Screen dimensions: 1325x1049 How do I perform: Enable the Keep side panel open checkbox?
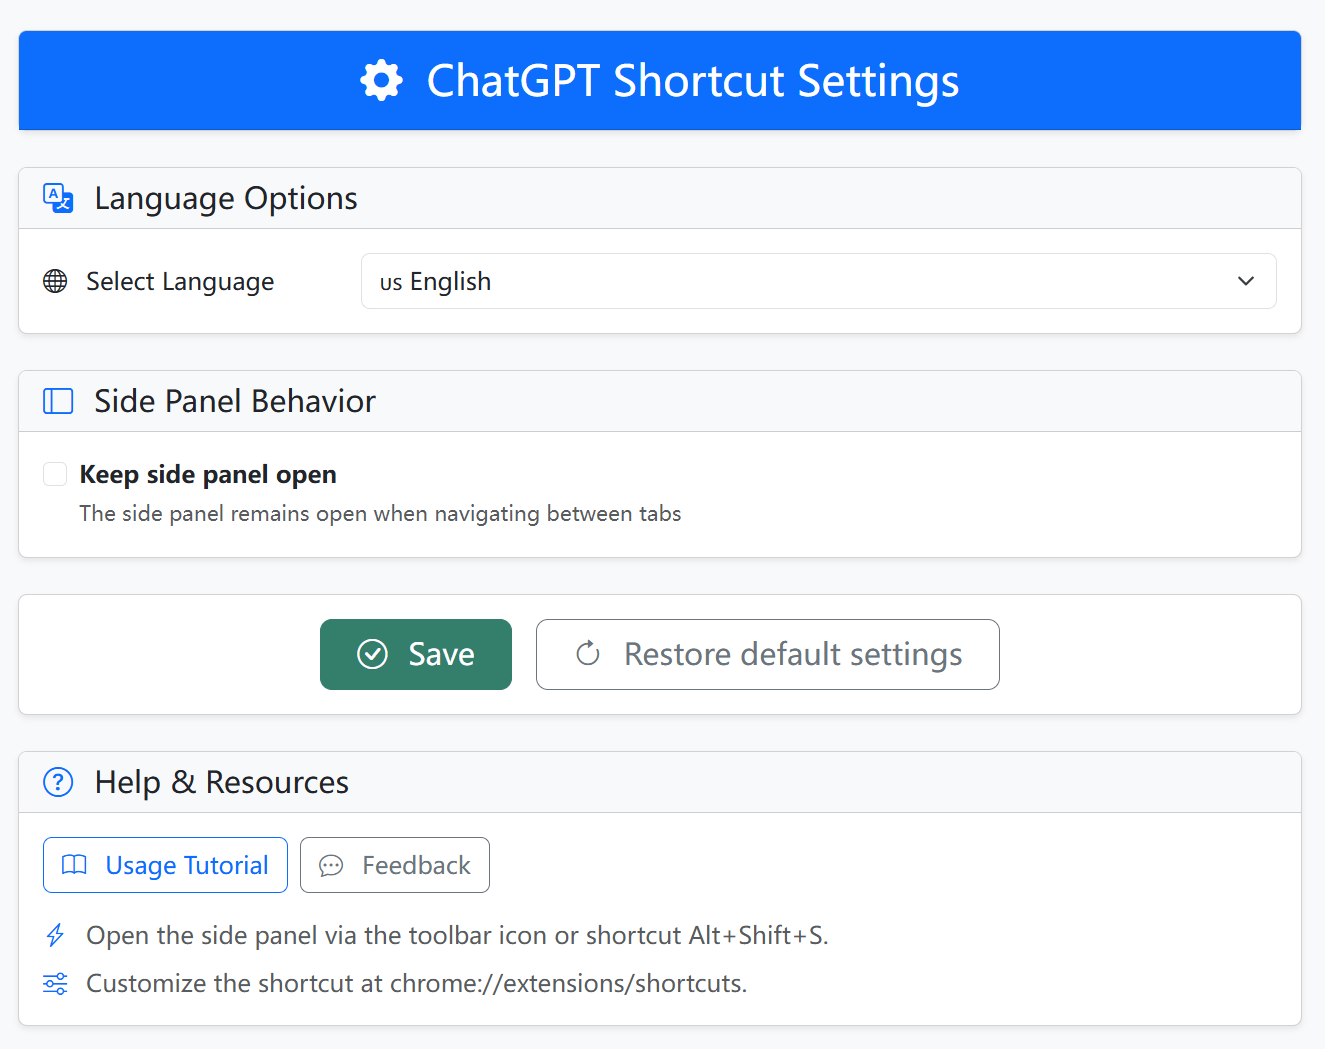pyautogui.click(x=55, y=474)
